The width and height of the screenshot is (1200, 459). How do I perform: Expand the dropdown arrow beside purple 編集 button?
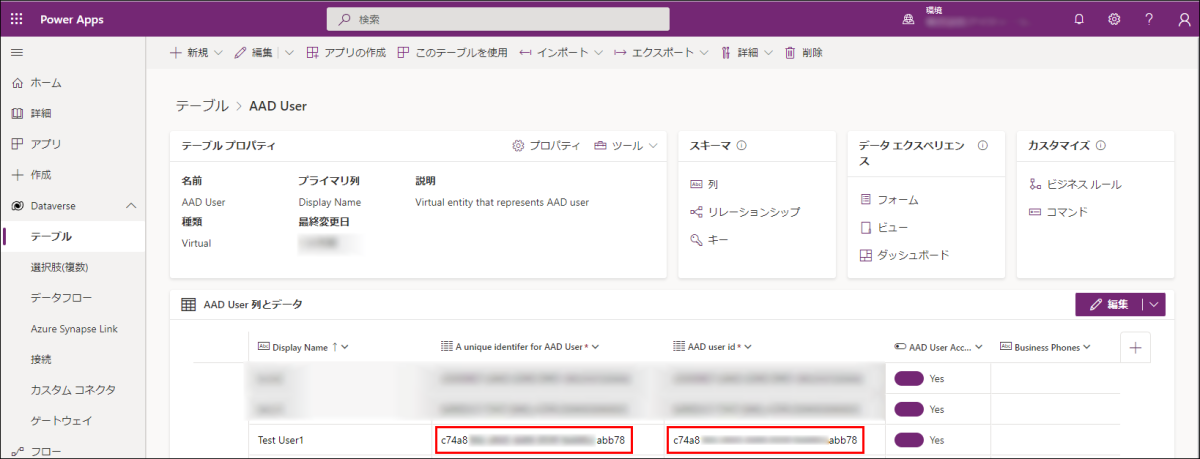point(1154,305)
